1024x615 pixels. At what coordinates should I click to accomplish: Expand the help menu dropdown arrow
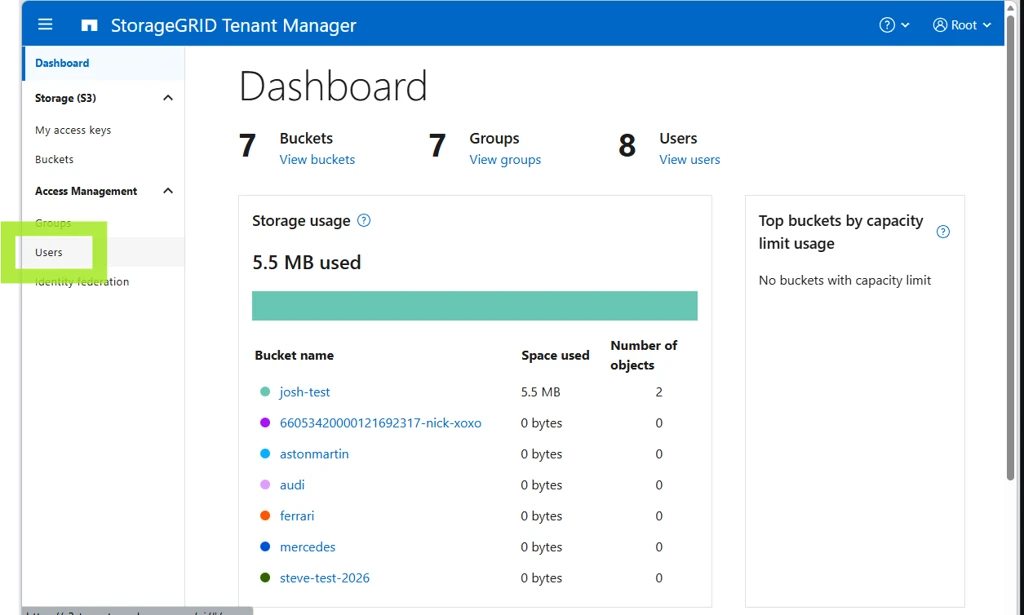[905, 25]
